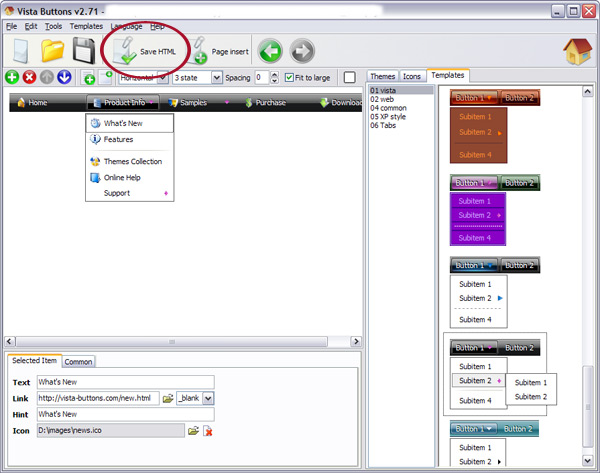
Task: Choose the purple template thumbnail
Action: [495, 210]
